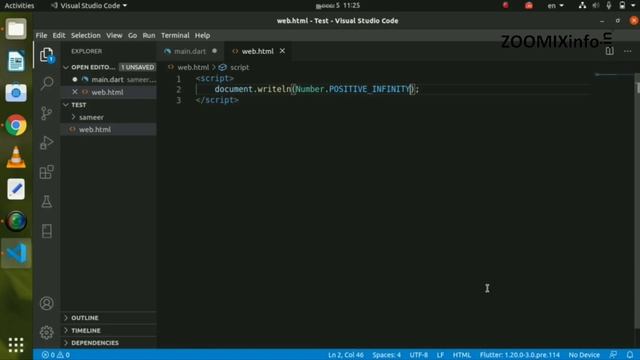Open the editor More Actions ellipsis

click(x=628, y=51)
